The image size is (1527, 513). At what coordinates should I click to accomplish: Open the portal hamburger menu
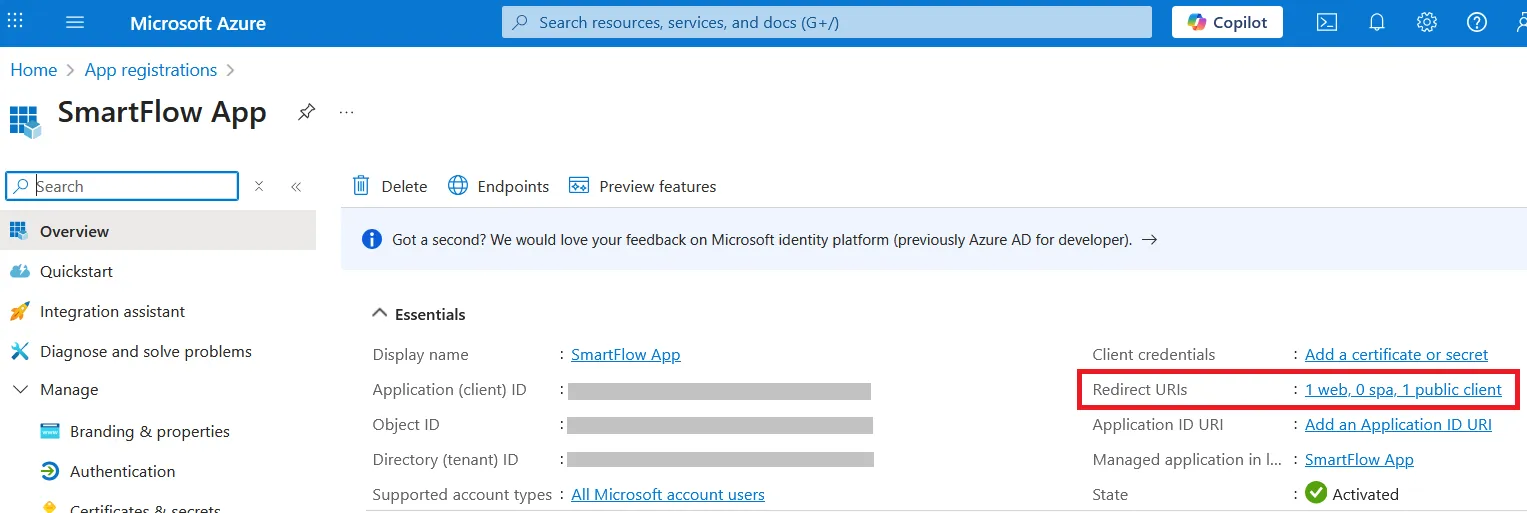tap(75, 22)
